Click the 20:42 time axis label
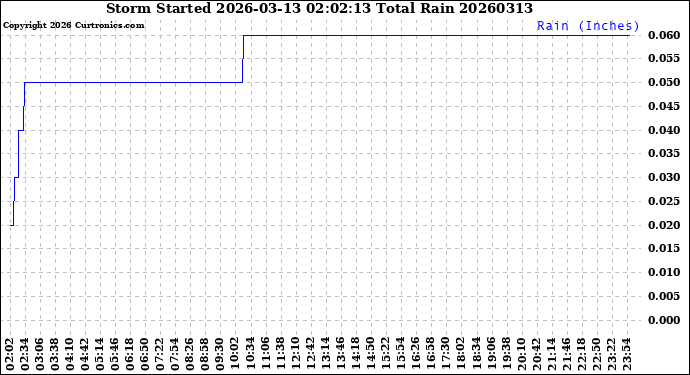The width and height of the screenshot is (690, 375). 536,354
